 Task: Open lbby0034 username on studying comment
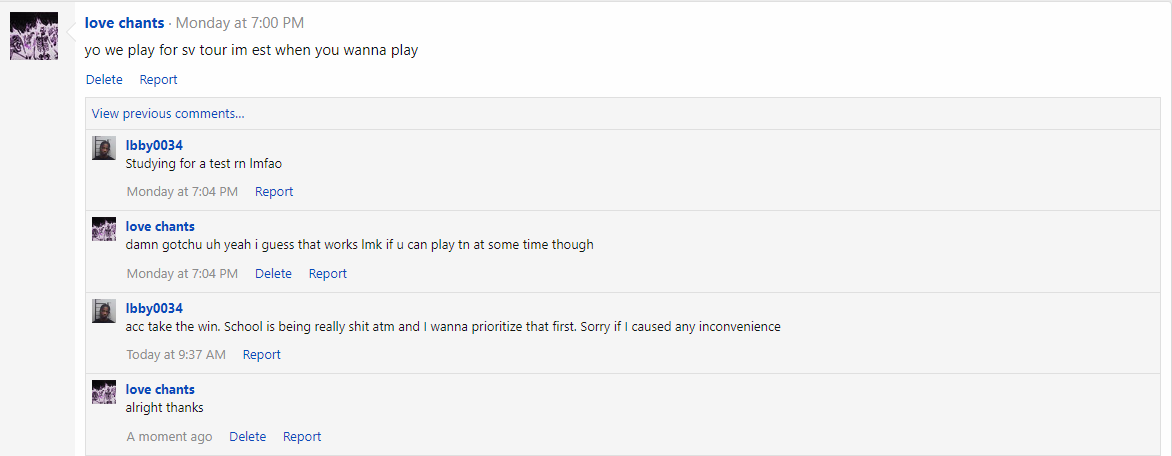(x=154, y=145)
